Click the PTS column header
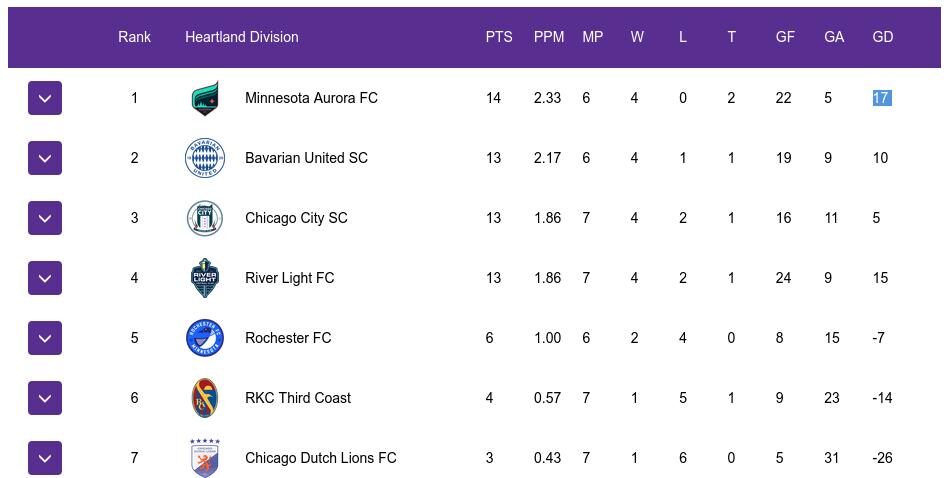The width and height of the screenshot is (947, 478). (499, 37)
